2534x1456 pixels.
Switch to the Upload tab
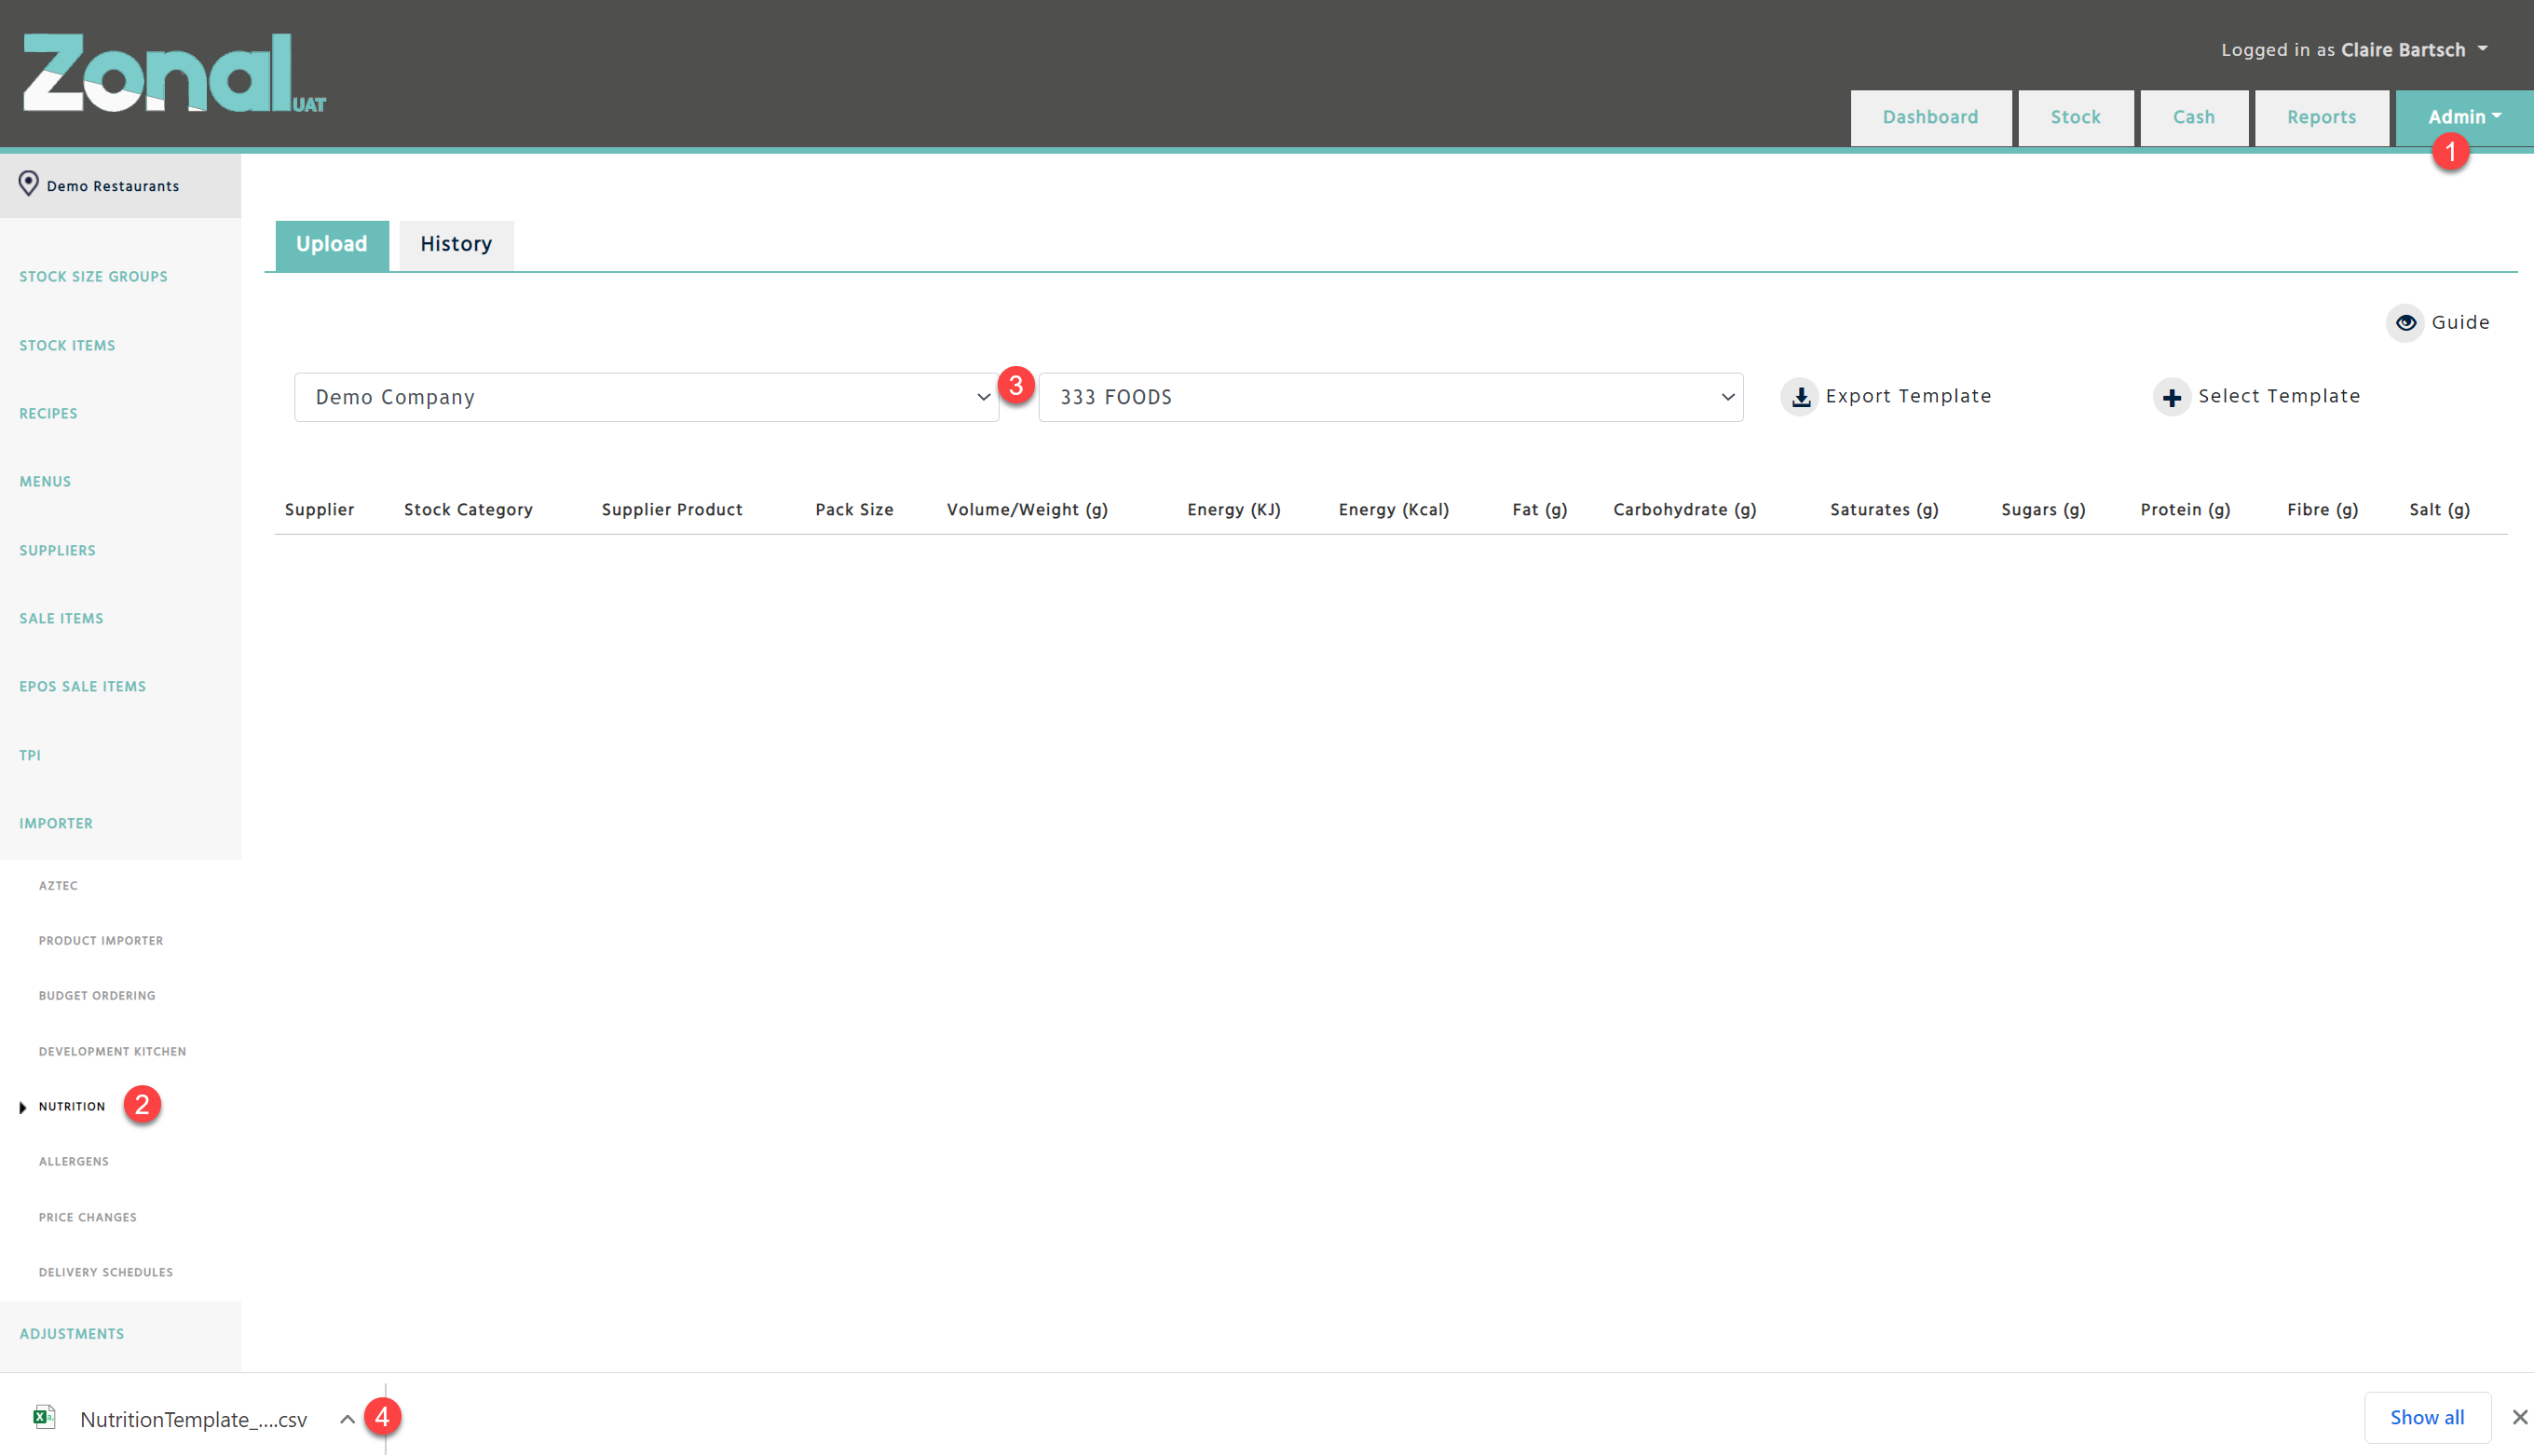click(x=332, y=245)
